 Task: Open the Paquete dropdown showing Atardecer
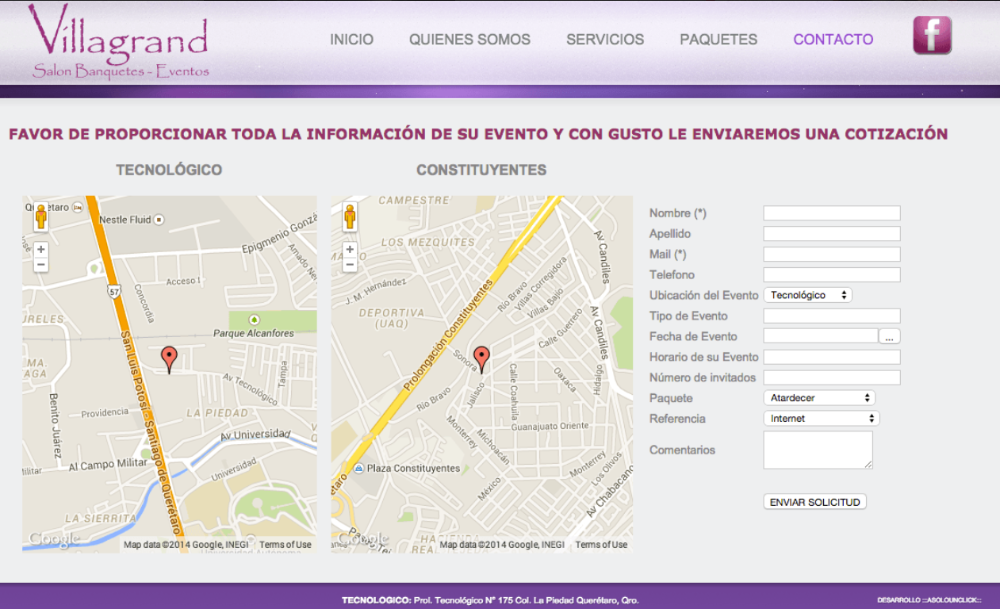(819, 398)
